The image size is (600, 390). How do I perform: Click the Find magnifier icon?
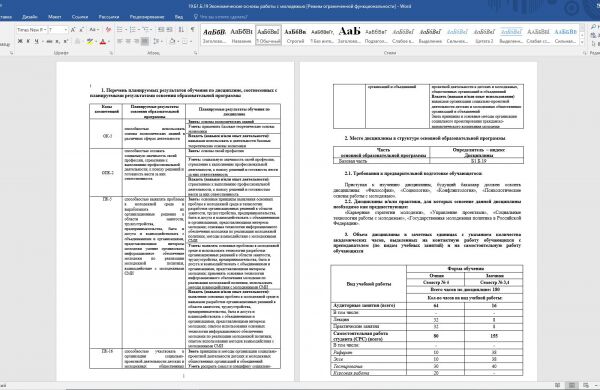[x=593, y=27]
